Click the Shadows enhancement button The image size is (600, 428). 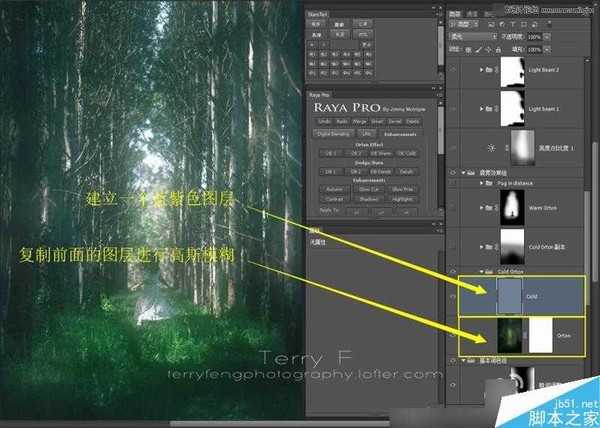[x=368, y=199]
